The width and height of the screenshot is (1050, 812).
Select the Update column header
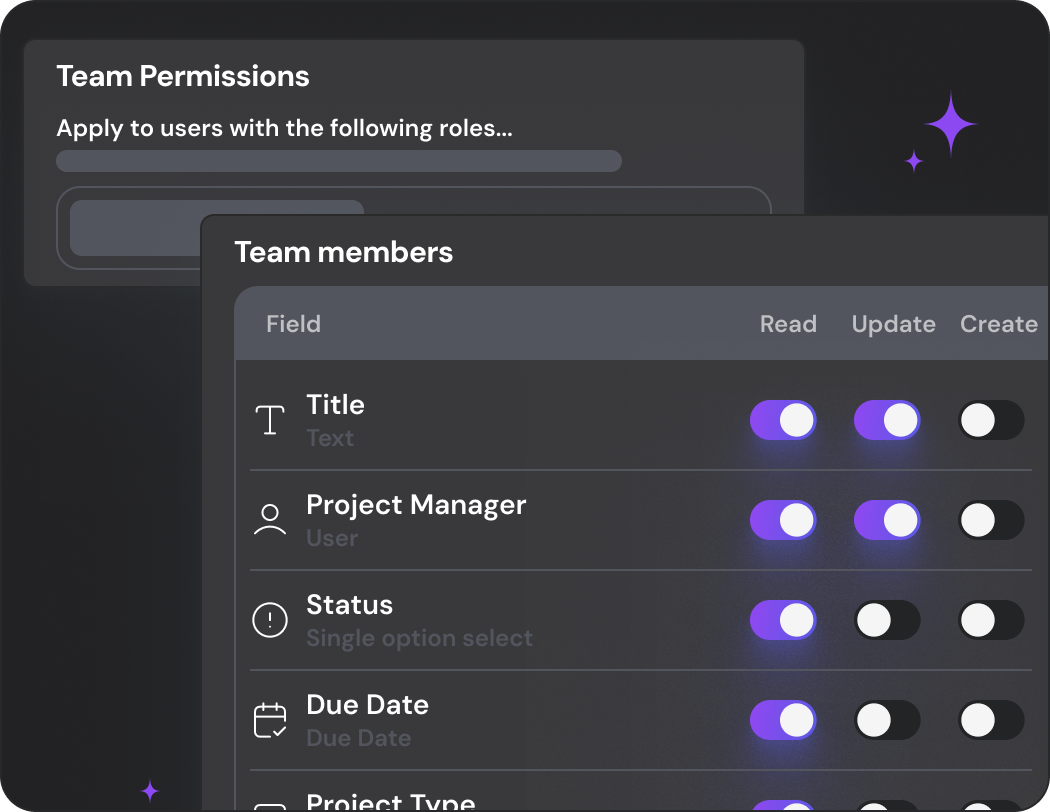pyautogui.click(x=893, y=324)
